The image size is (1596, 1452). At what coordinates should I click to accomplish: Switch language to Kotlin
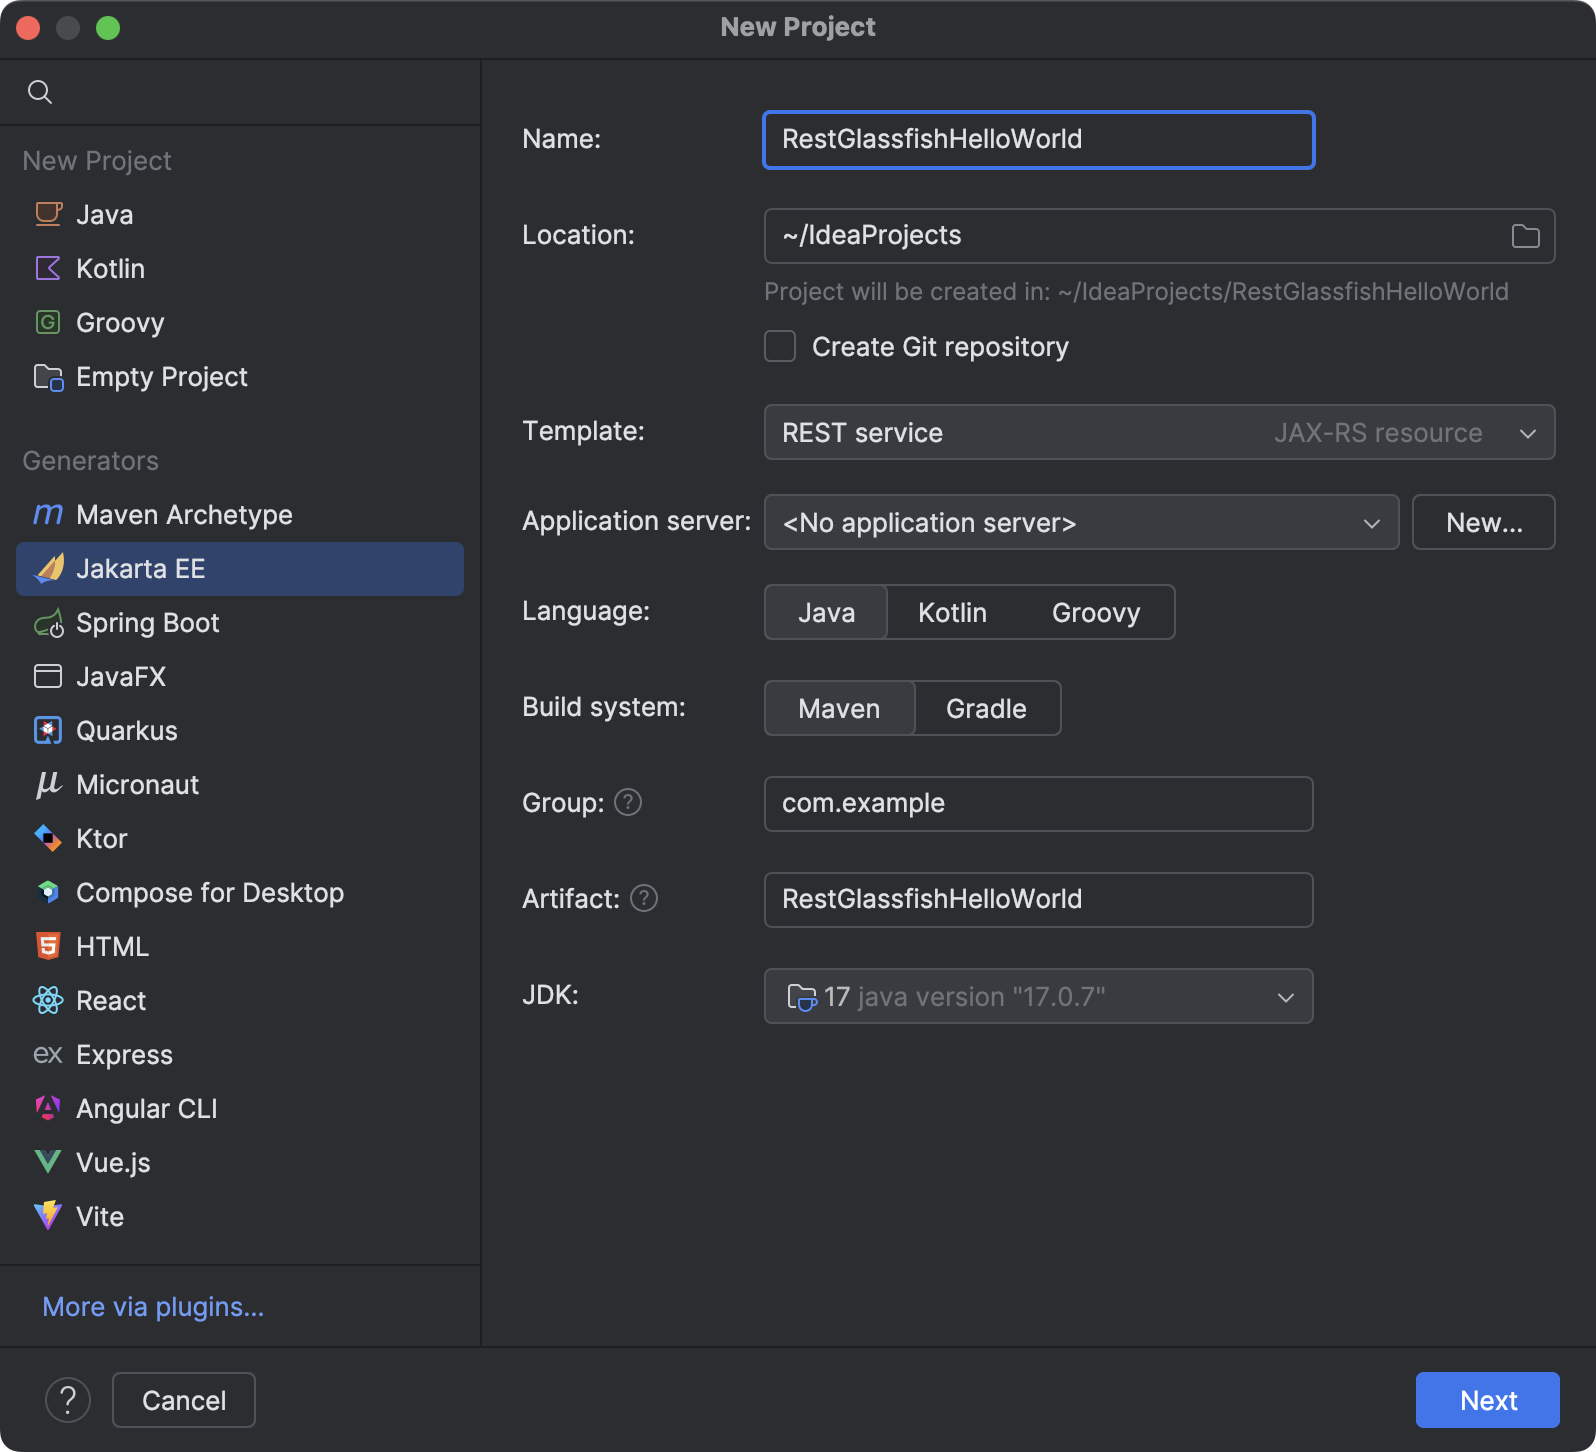pos(952,612)
